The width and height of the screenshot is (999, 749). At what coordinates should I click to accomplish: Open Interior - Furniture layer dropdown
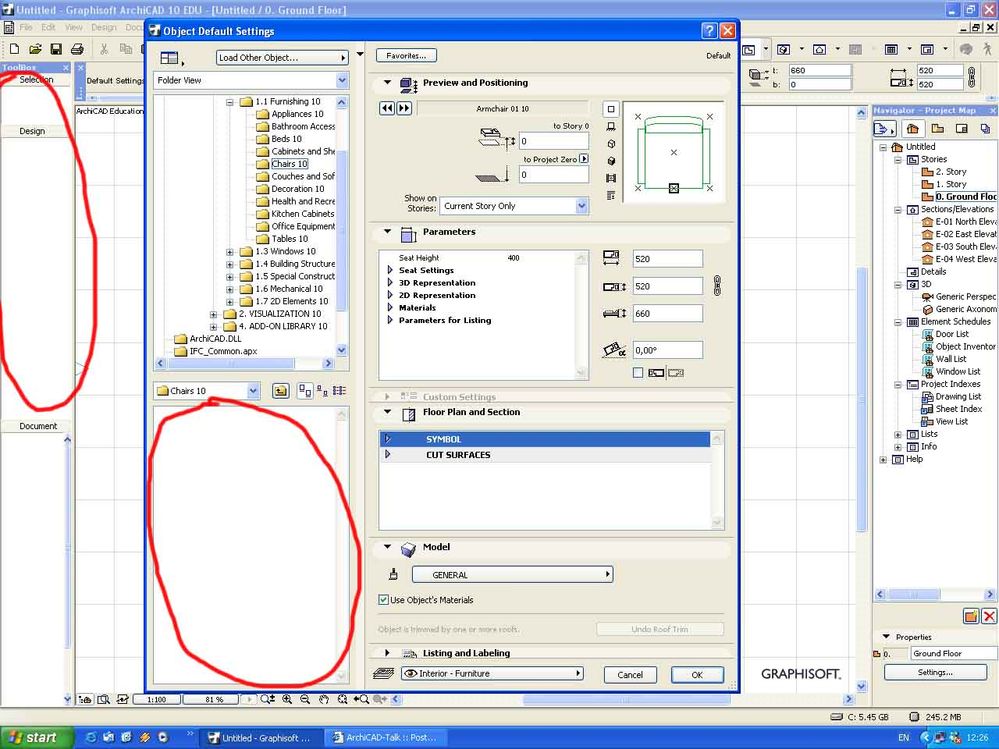pos(492,673)
